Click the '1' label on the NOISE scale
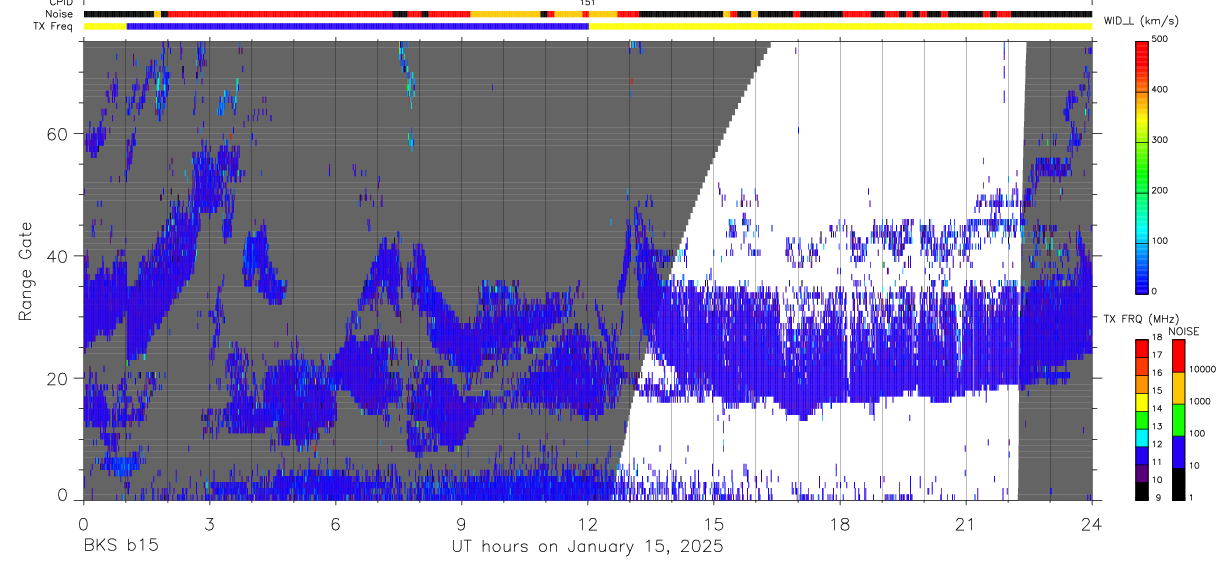 [x=1191, y=499]
